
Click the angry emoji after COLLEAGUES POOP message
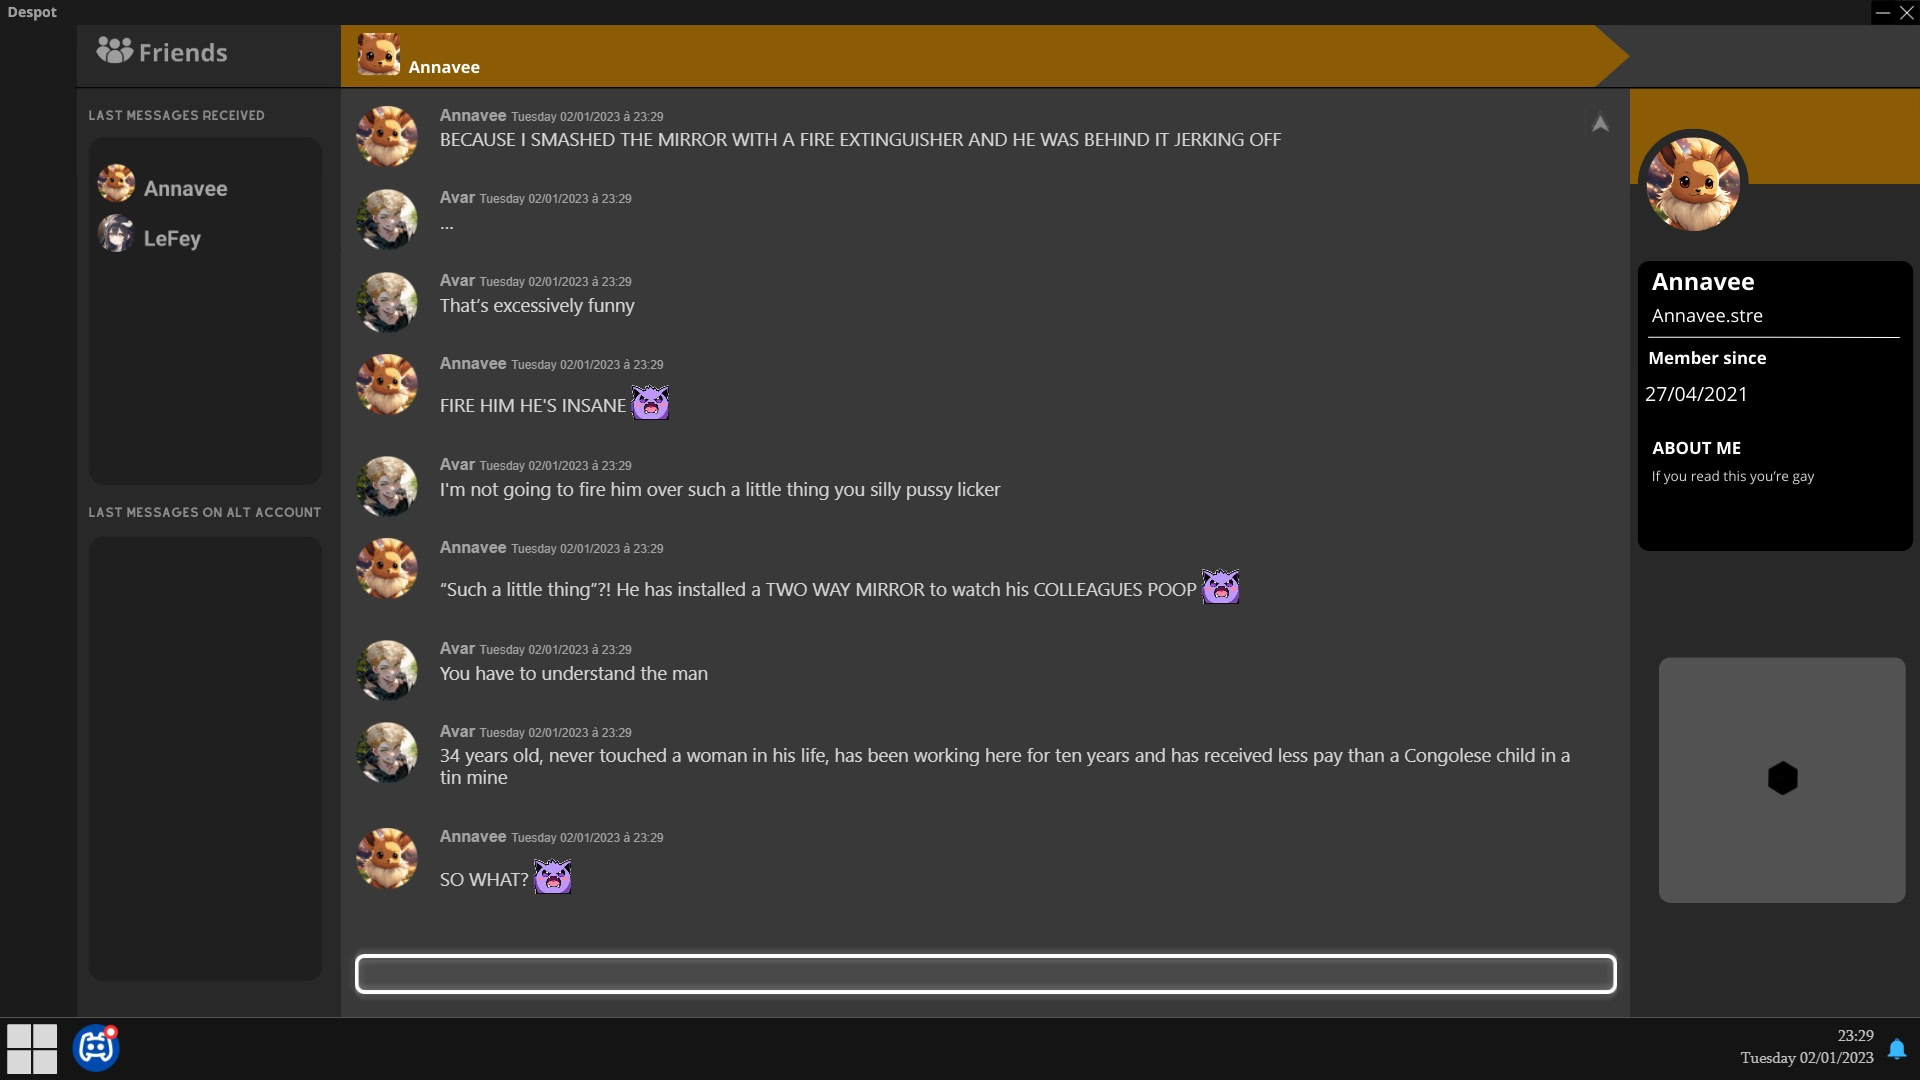pyautogui.click(x=1220, y=587)
